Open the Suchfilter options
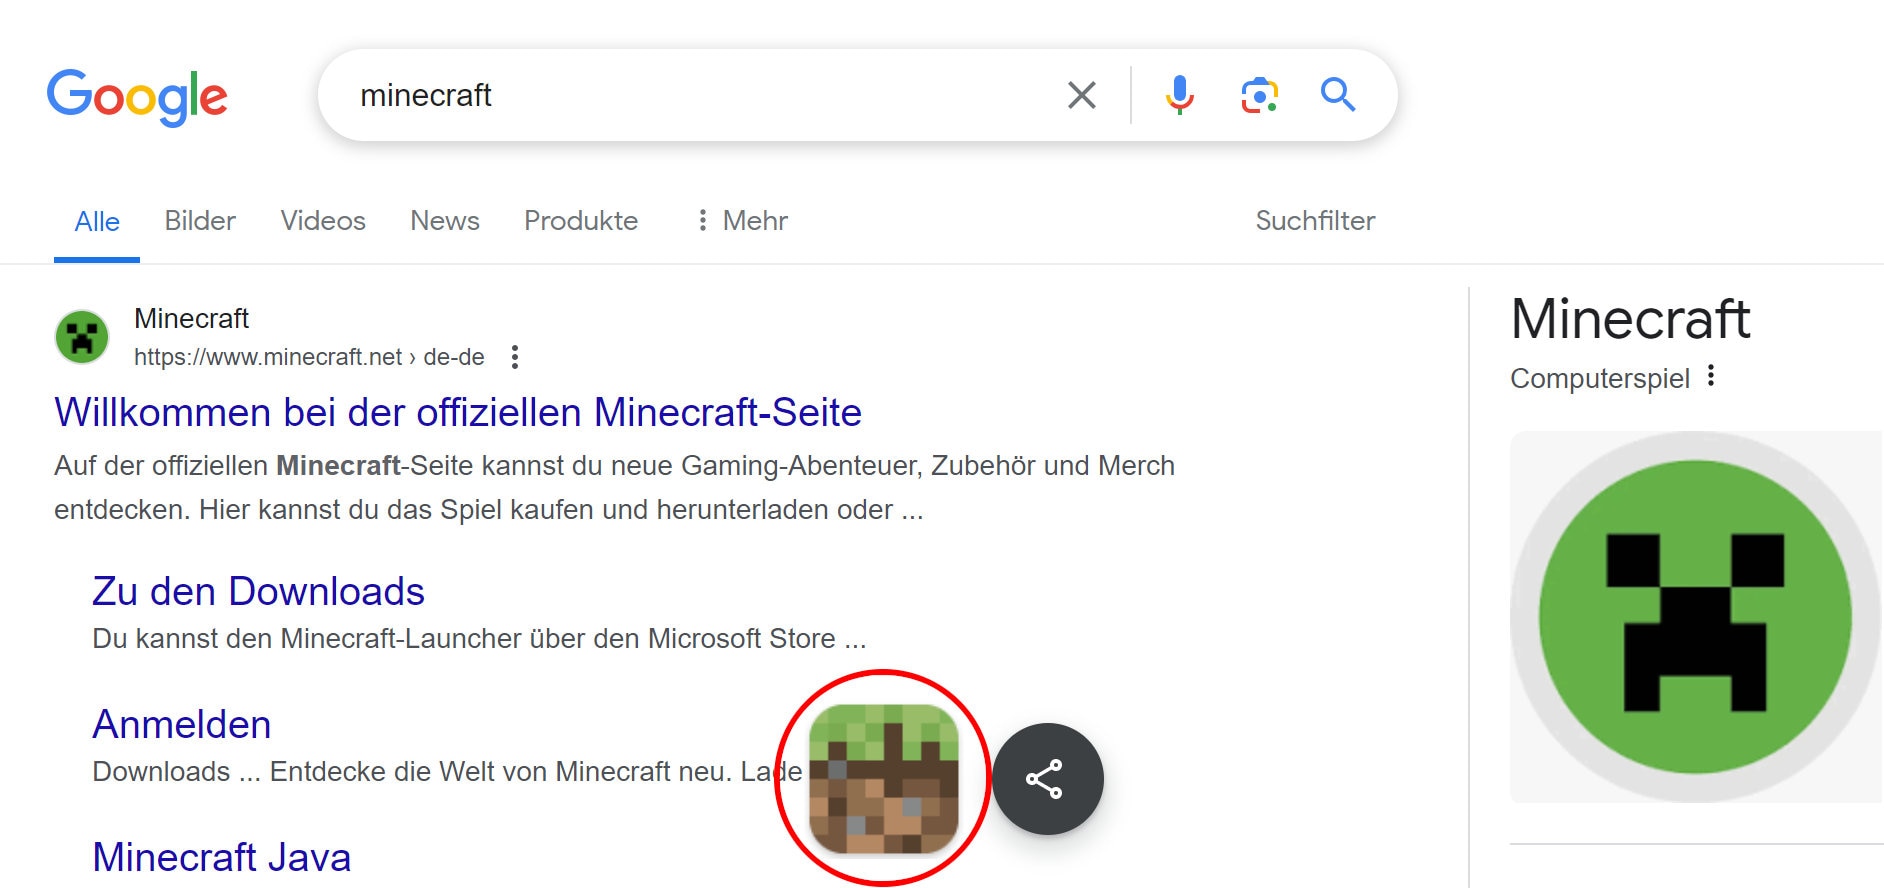1884x888 pixels. point(1315,221)
